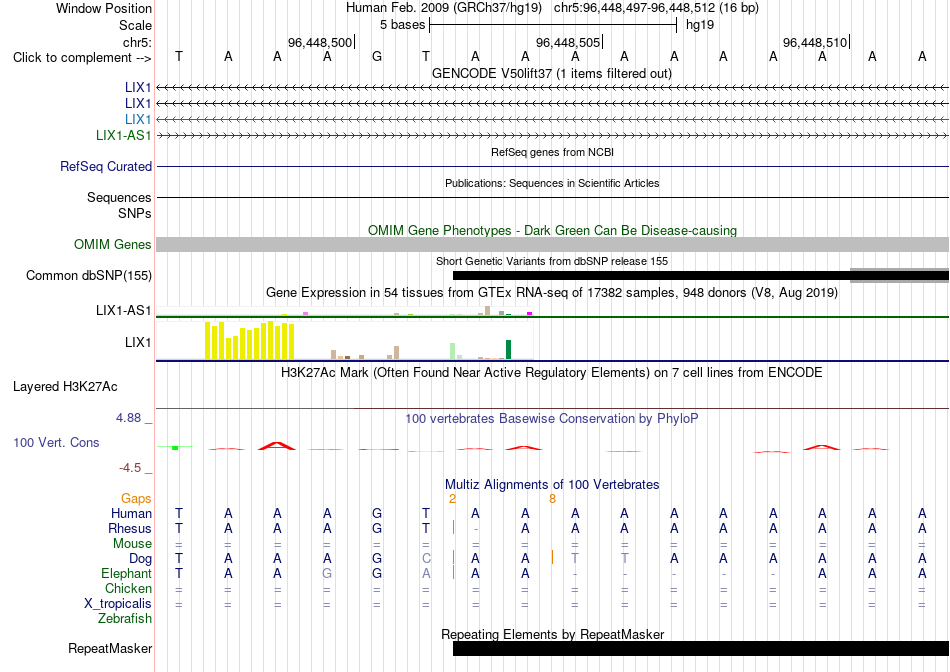The height and width of the screenshot is (672, 950).
Task: Click the Sequences track label
Action: (119, 198)
